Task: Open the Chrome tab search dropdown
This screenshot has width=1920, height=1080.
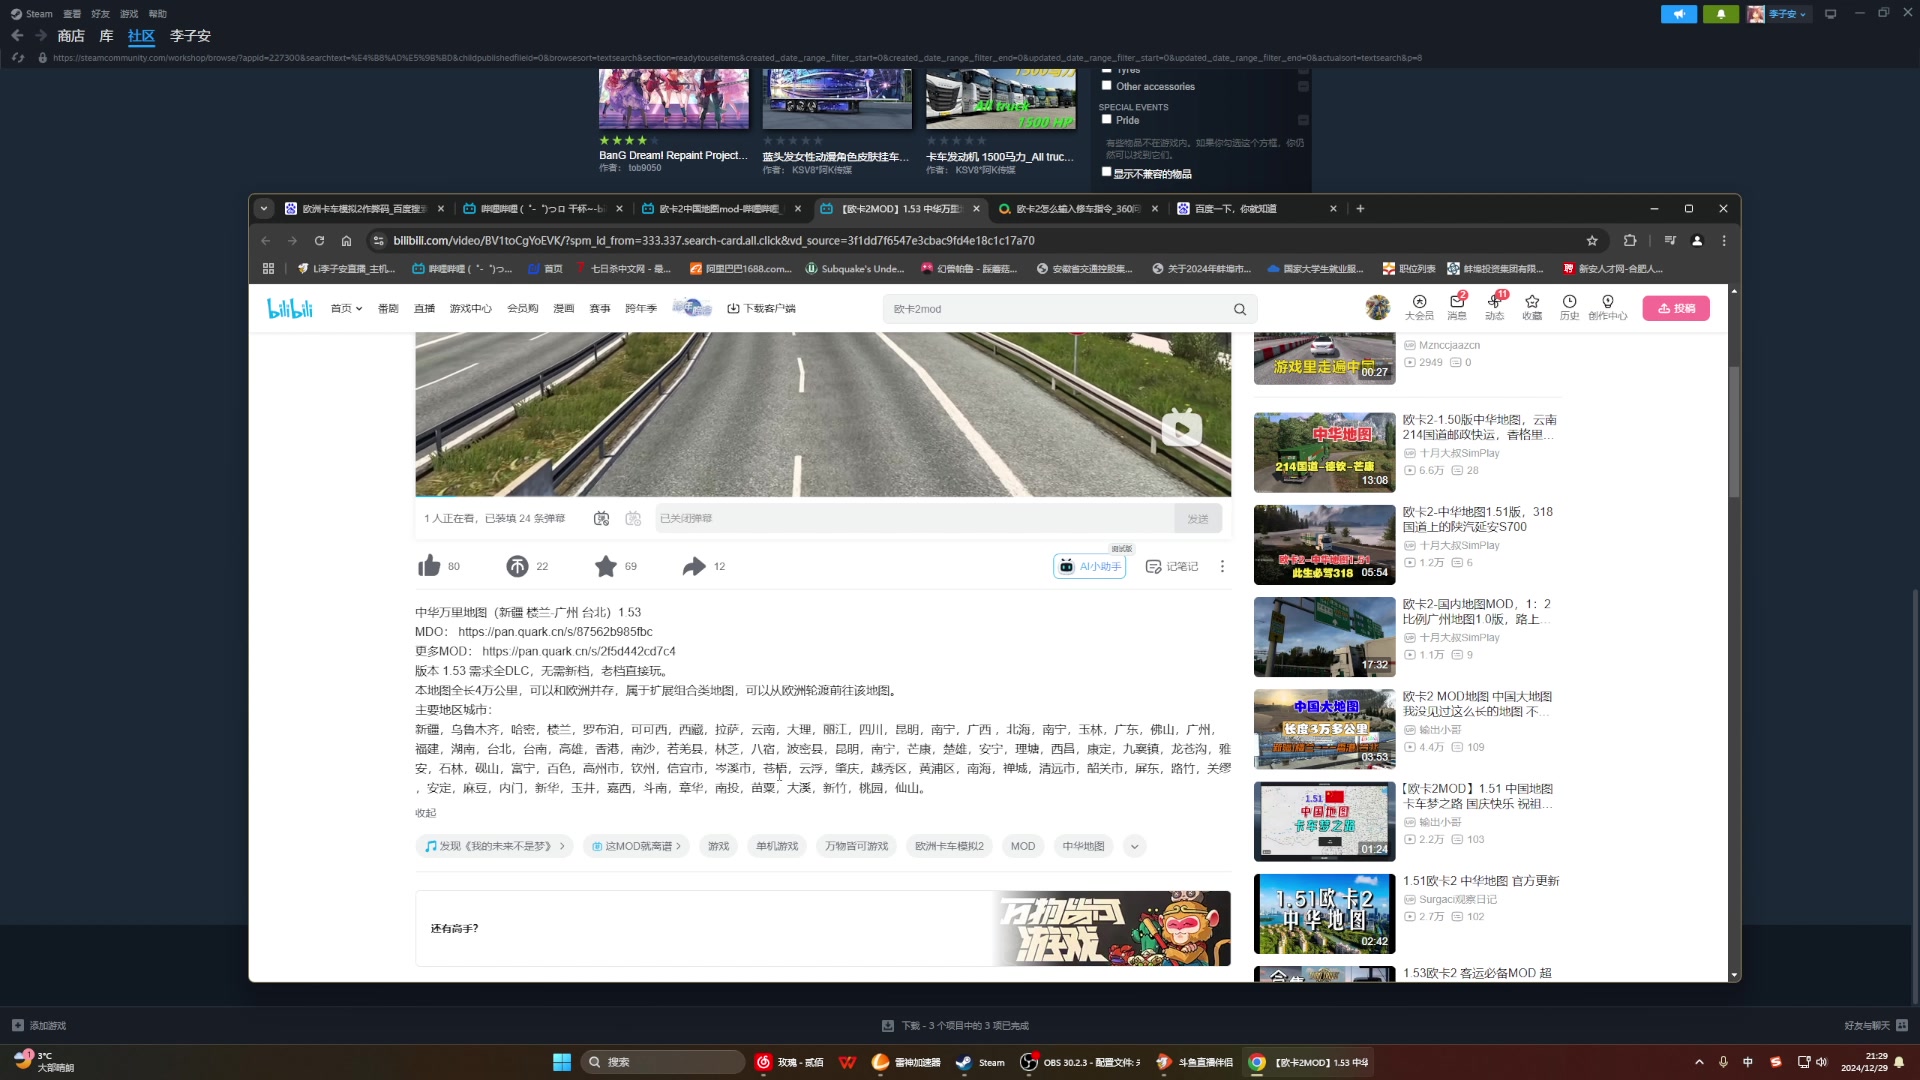Action: tap(263, 208)
